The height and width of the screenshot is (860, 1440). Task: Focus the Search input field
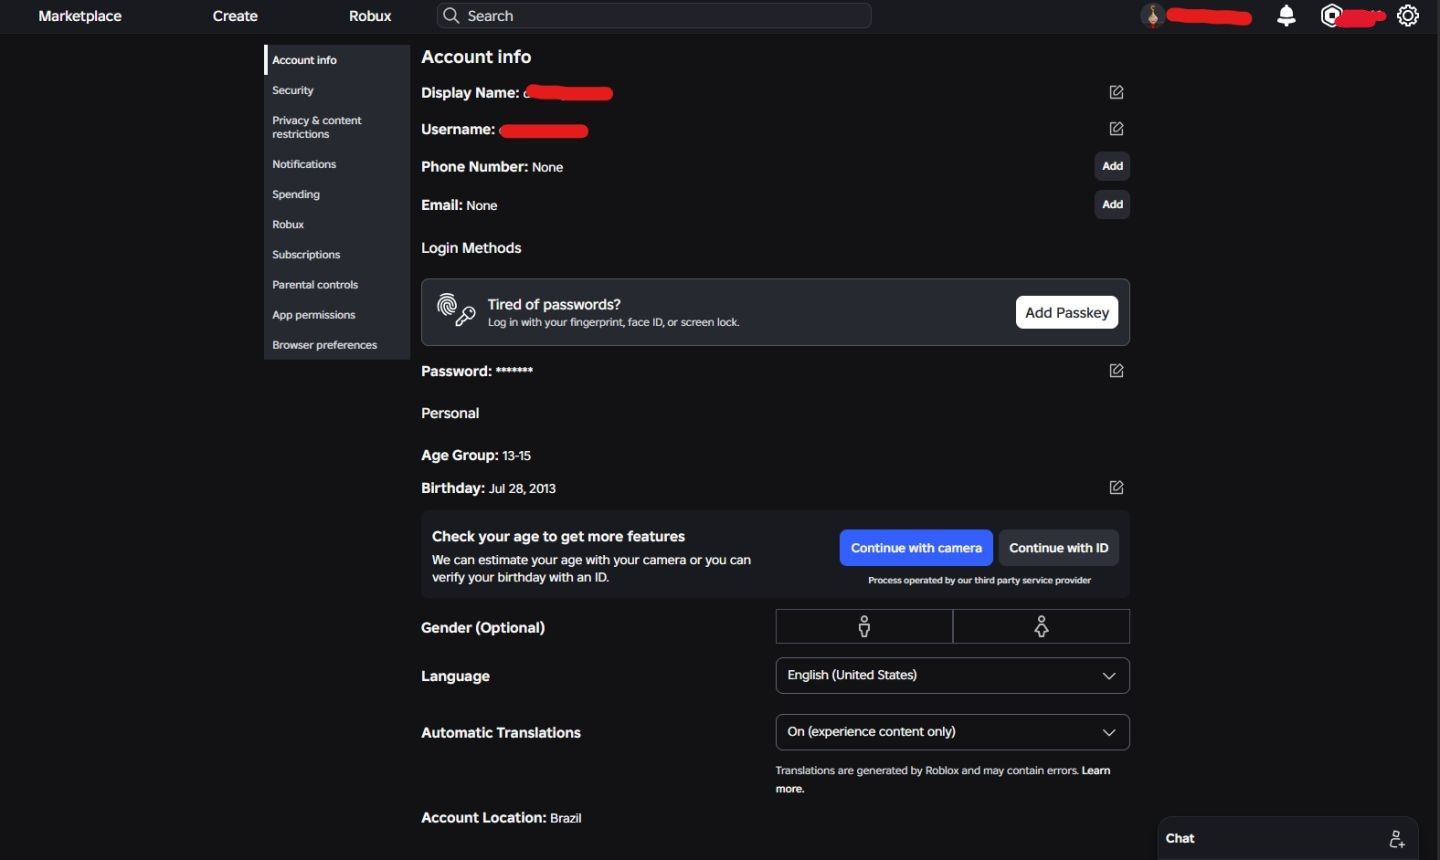[x=654, y=16]
